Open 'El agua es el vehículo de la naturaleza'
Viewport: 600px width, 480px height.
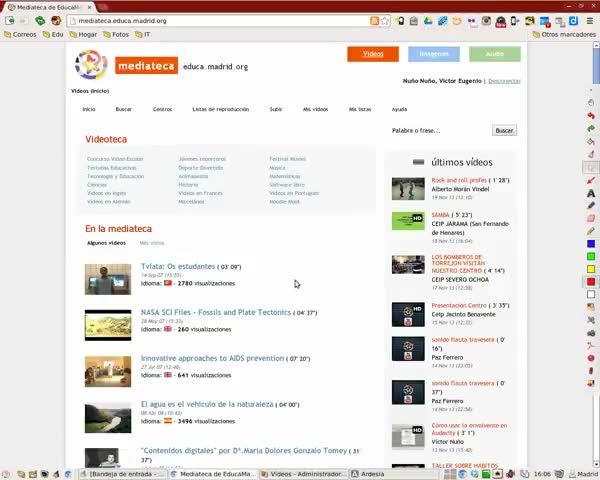[x=207, y=404]
